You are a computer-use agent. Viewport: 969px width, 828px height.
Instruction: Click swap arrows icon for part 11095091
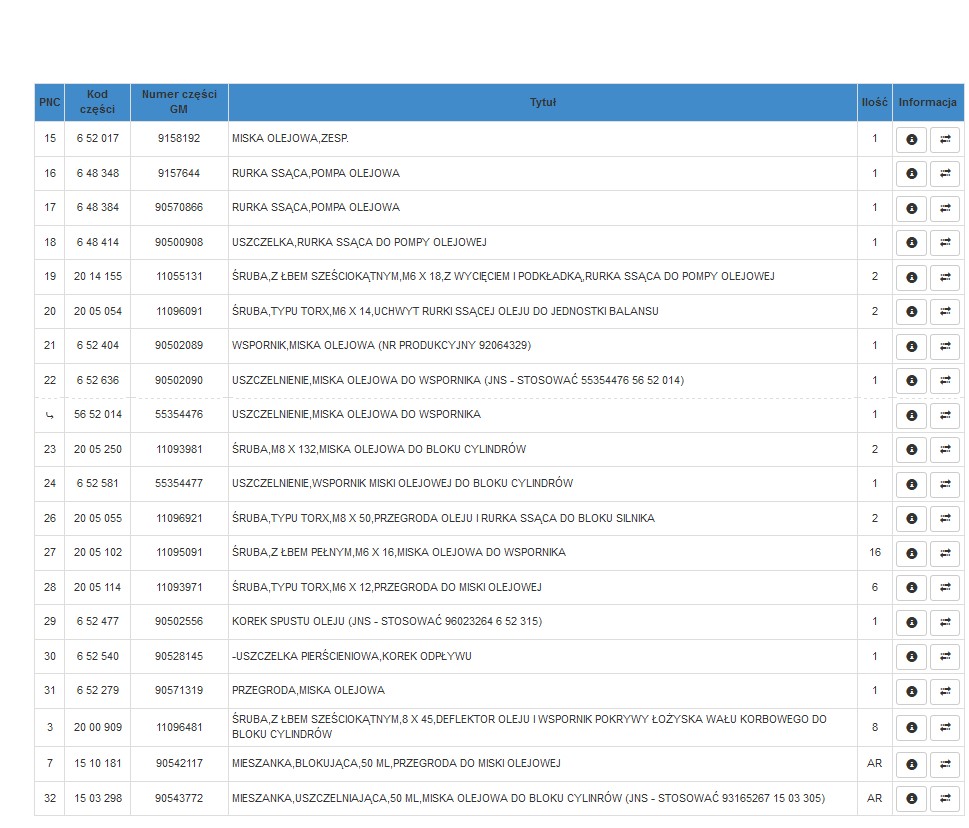tap(945, 553)
